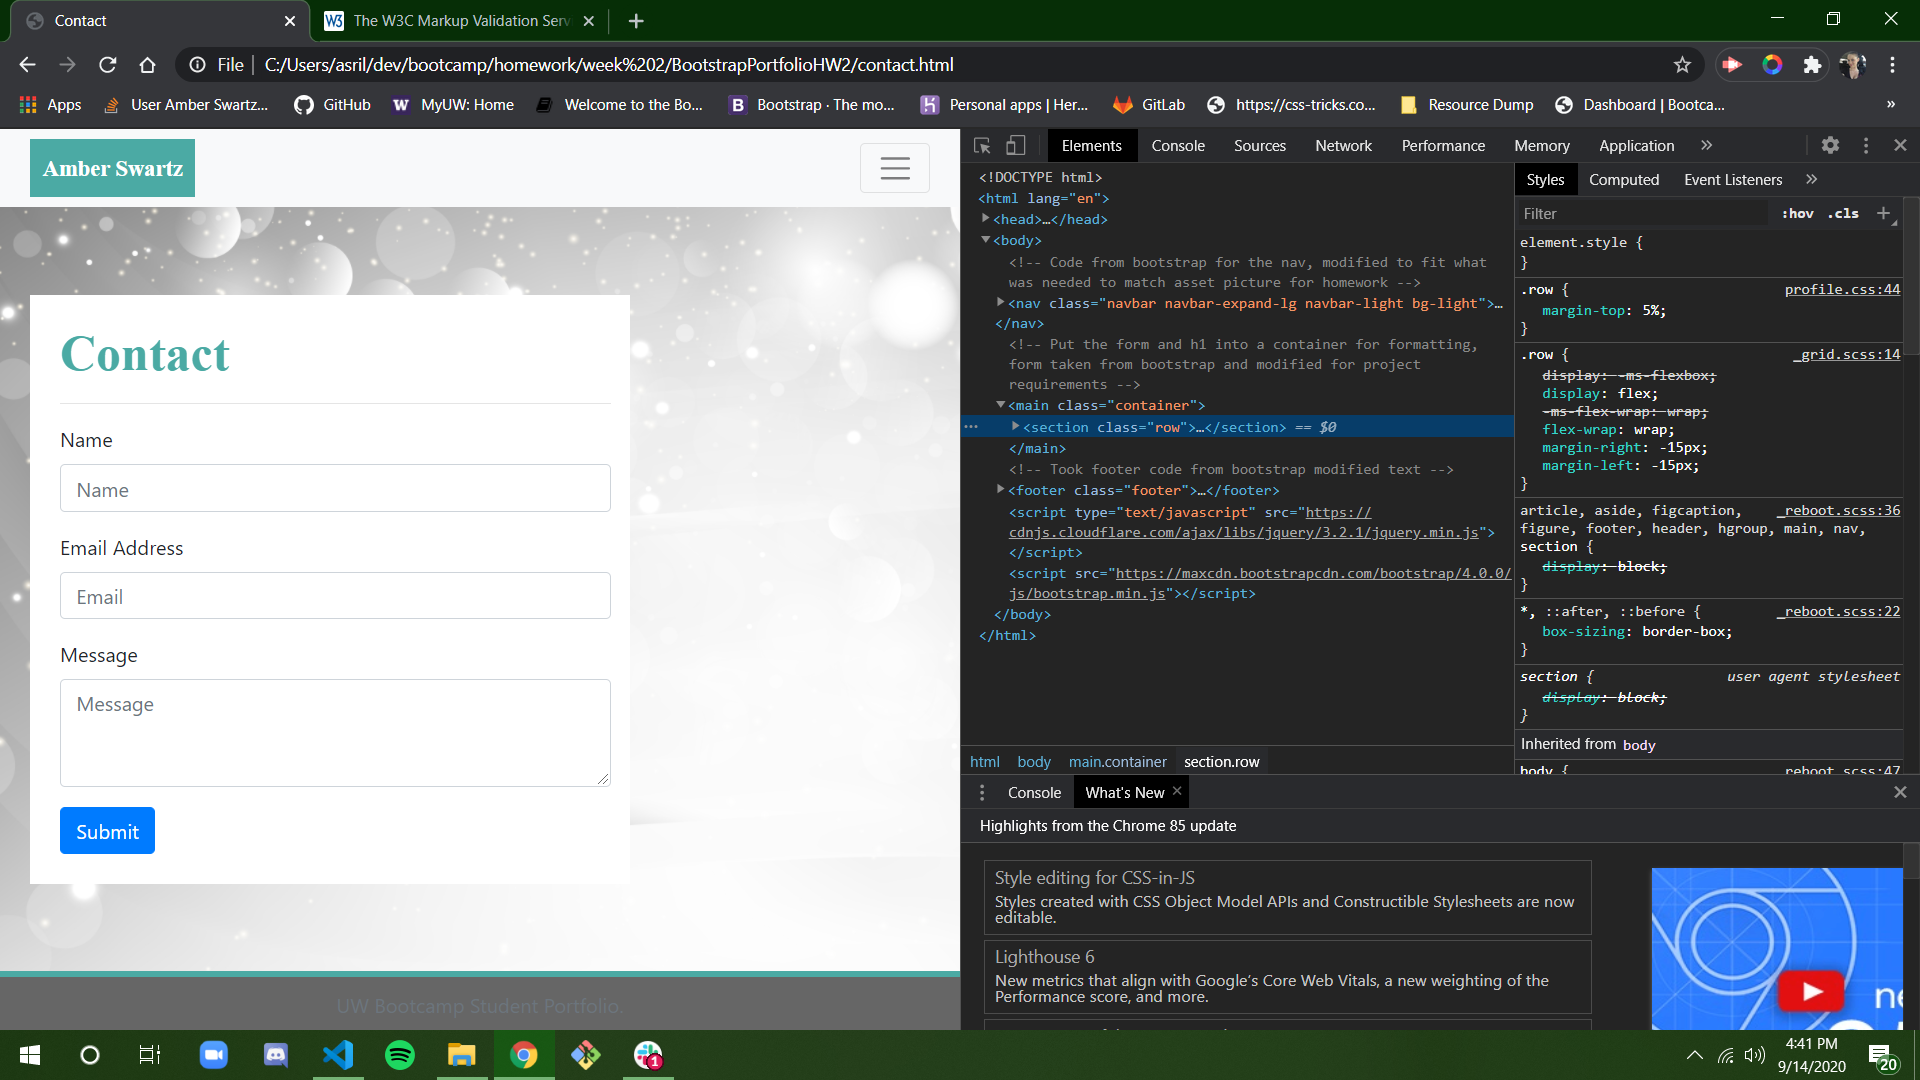
Task: Toggle the device toolbar icon
Action: tap(1015, 146)
